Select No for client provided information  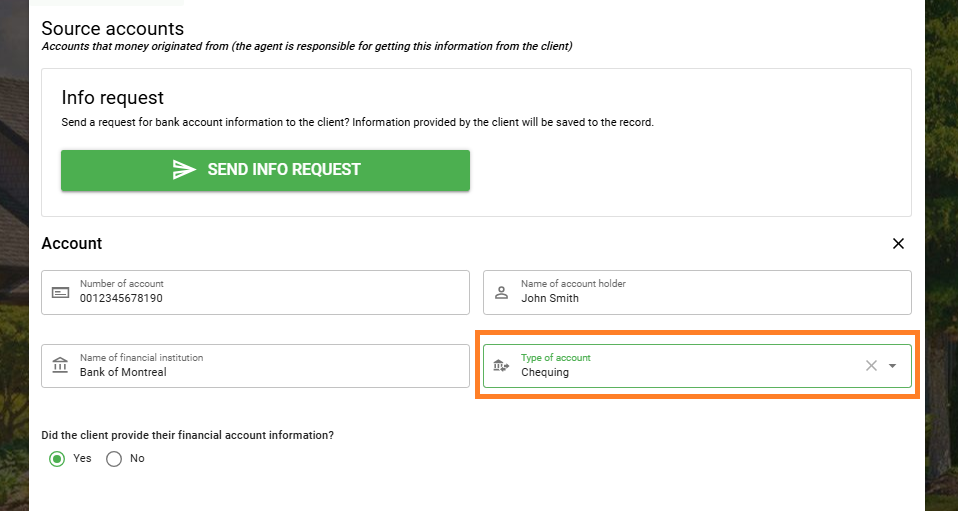point(114,459)
